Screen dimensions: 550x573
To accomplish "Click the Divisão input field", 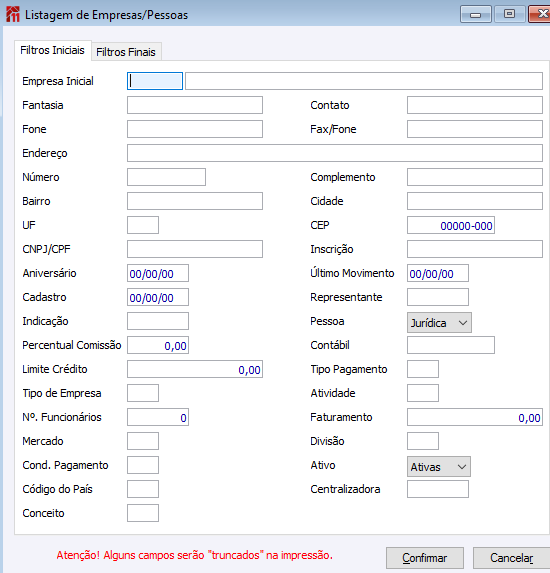I will (x=423, y=441).
